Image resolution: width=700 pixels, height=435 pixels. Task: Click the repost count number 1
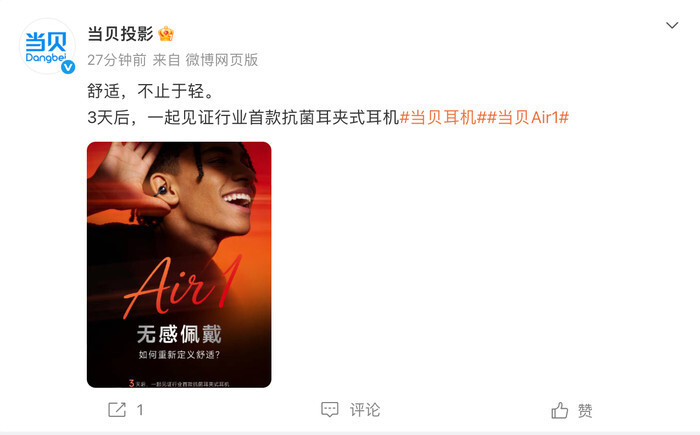[x=140, y=410]
